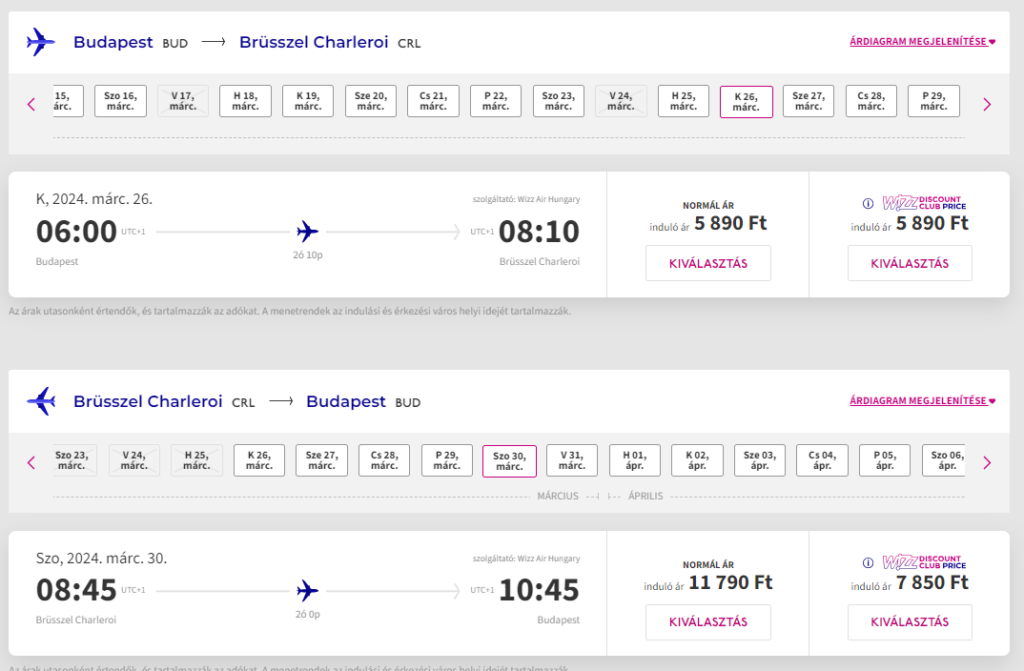1024x671 pixels.
Task: Click the info icon beside outbound Wizz Discount Club
Action: click(868, 203)
